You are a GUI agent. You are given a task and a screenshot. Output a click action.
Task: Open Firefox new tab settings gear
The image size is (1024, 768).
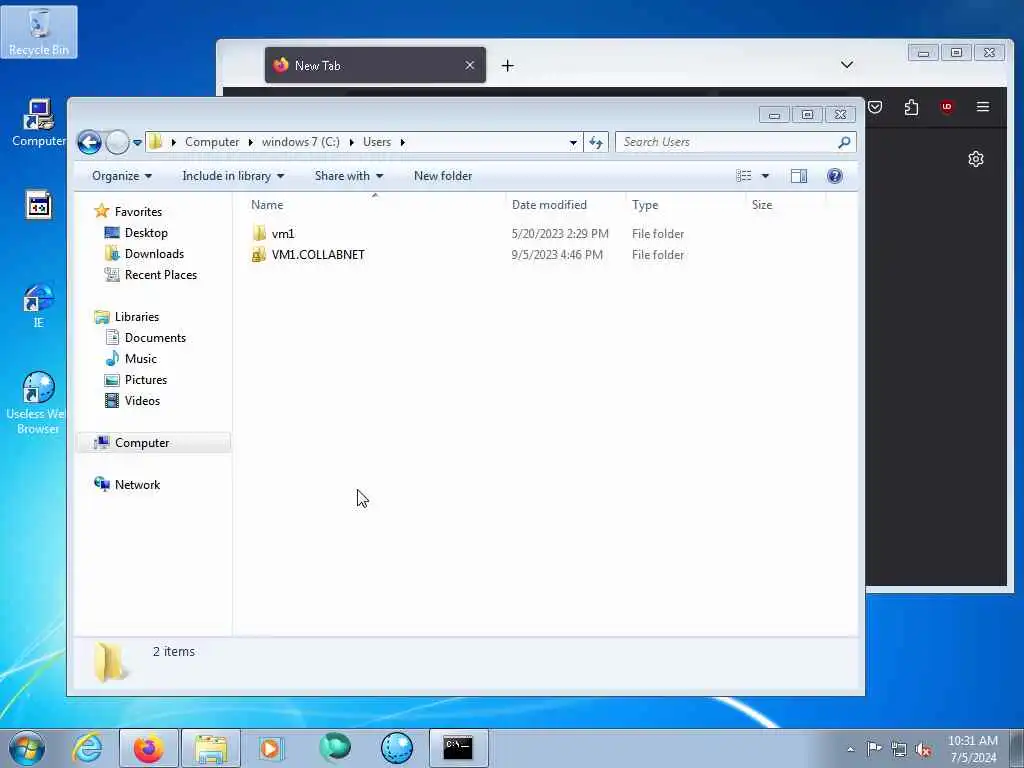click(976, 159)
